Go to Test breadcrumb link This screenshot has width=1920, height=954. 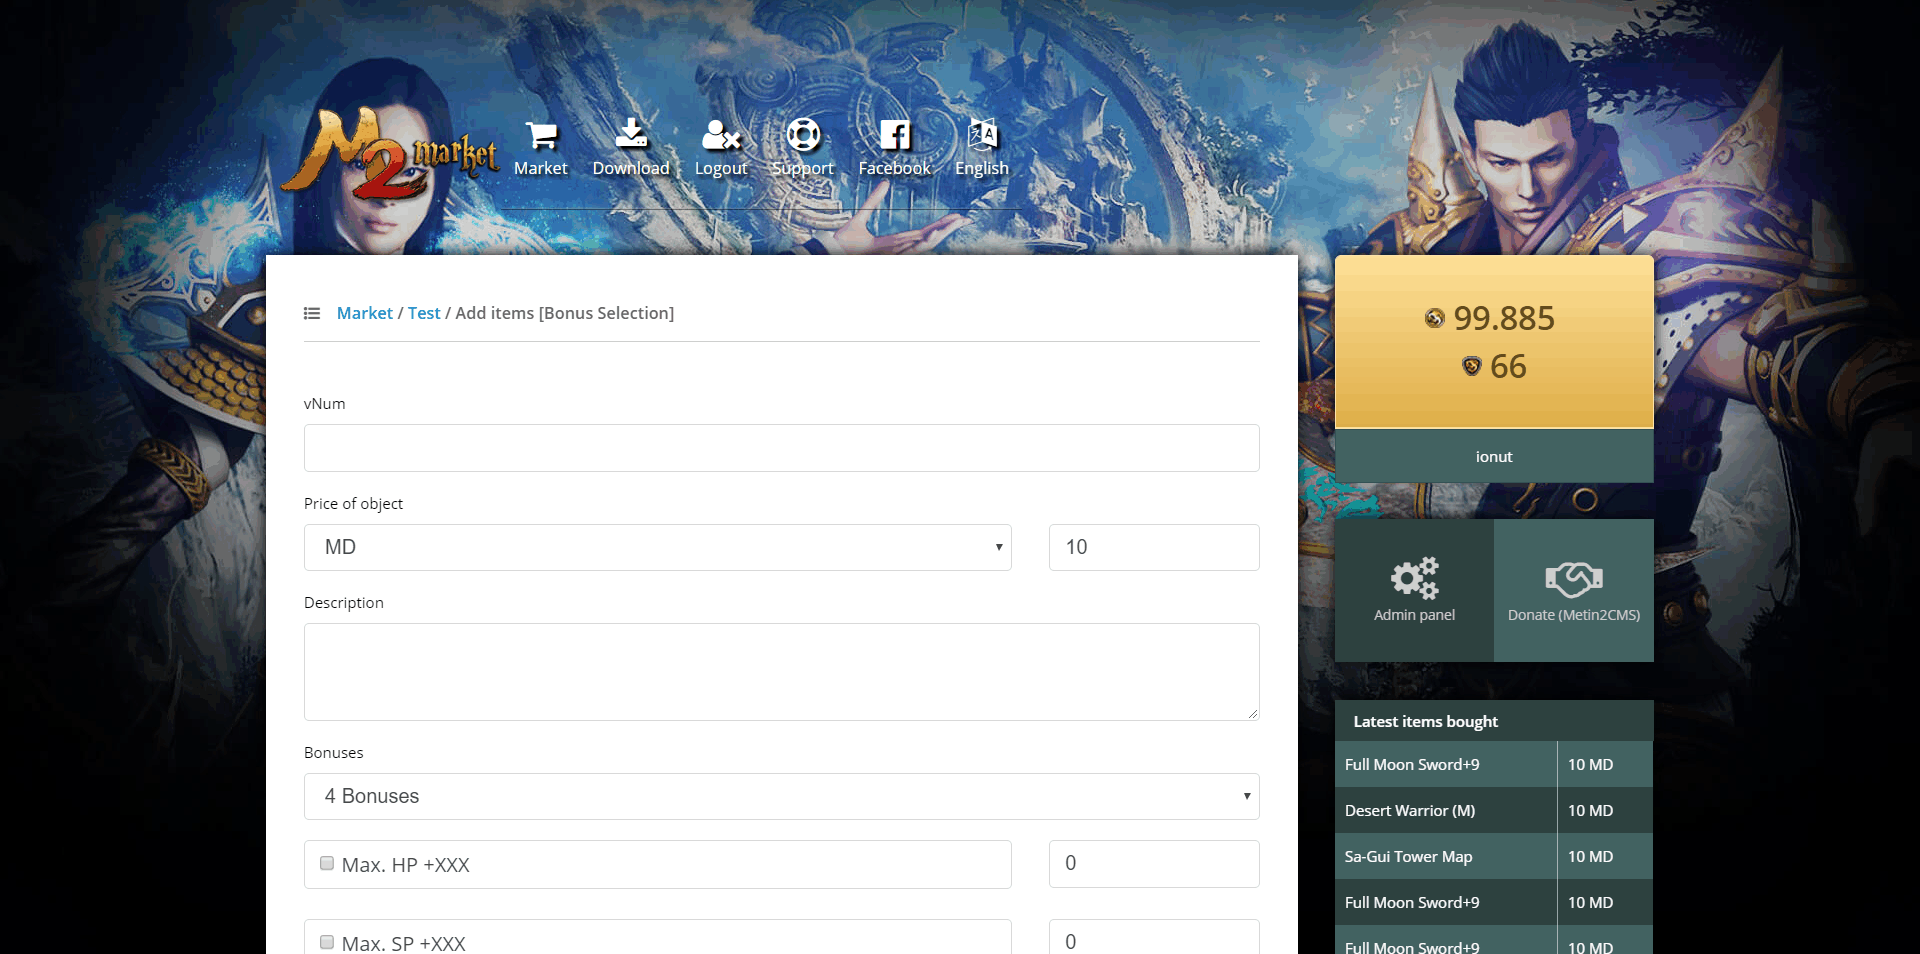click(424, 314)
